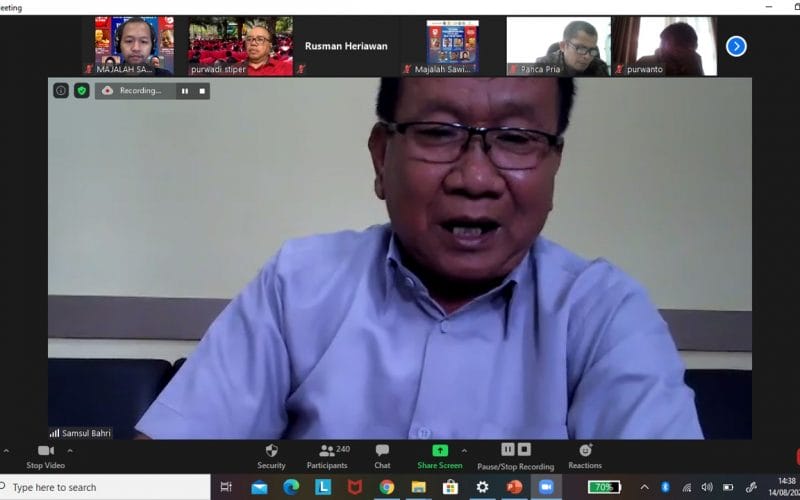Open Google Chrome from the taskbar

click(387, 487)
